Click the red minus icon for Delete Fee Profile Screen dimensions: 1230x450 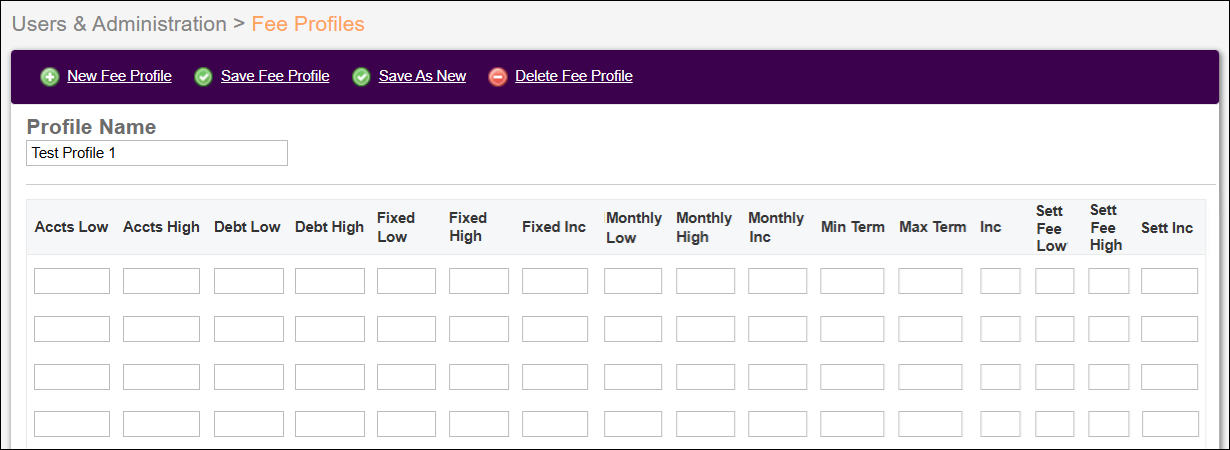[498, 77]
